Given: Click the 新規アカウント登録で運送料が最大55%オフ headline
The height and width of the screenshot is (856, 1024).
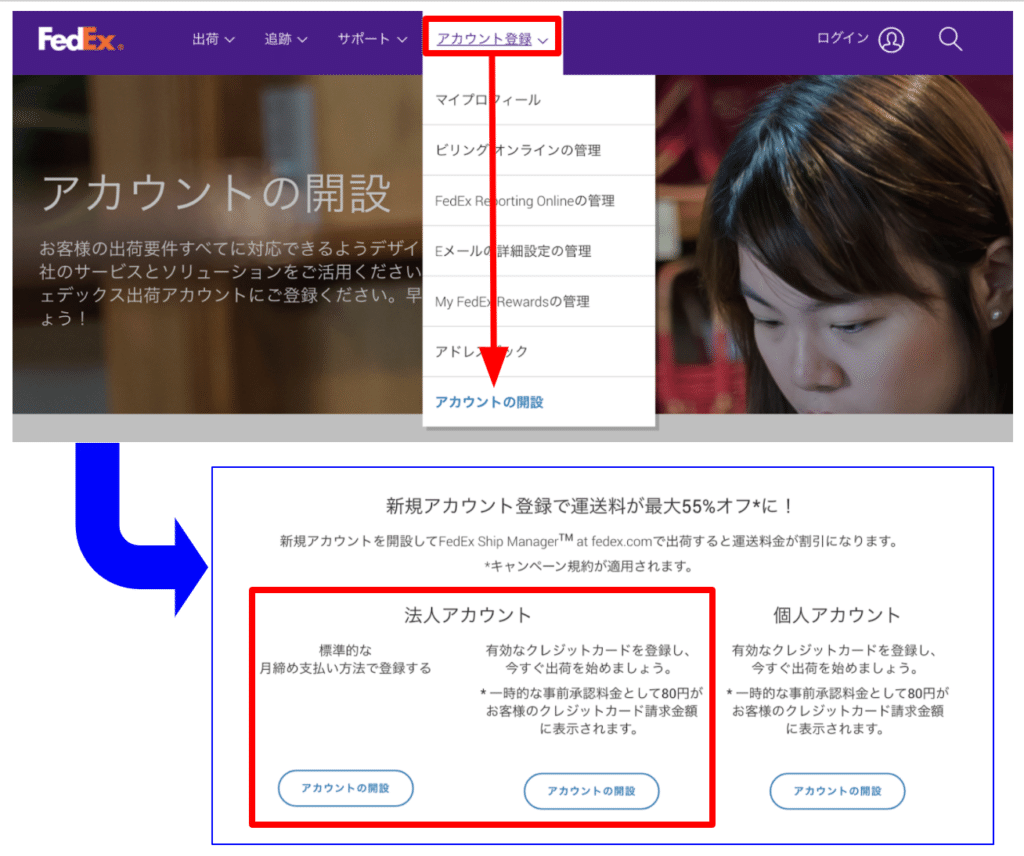Looking at the screenshot, I should [589, 506].
